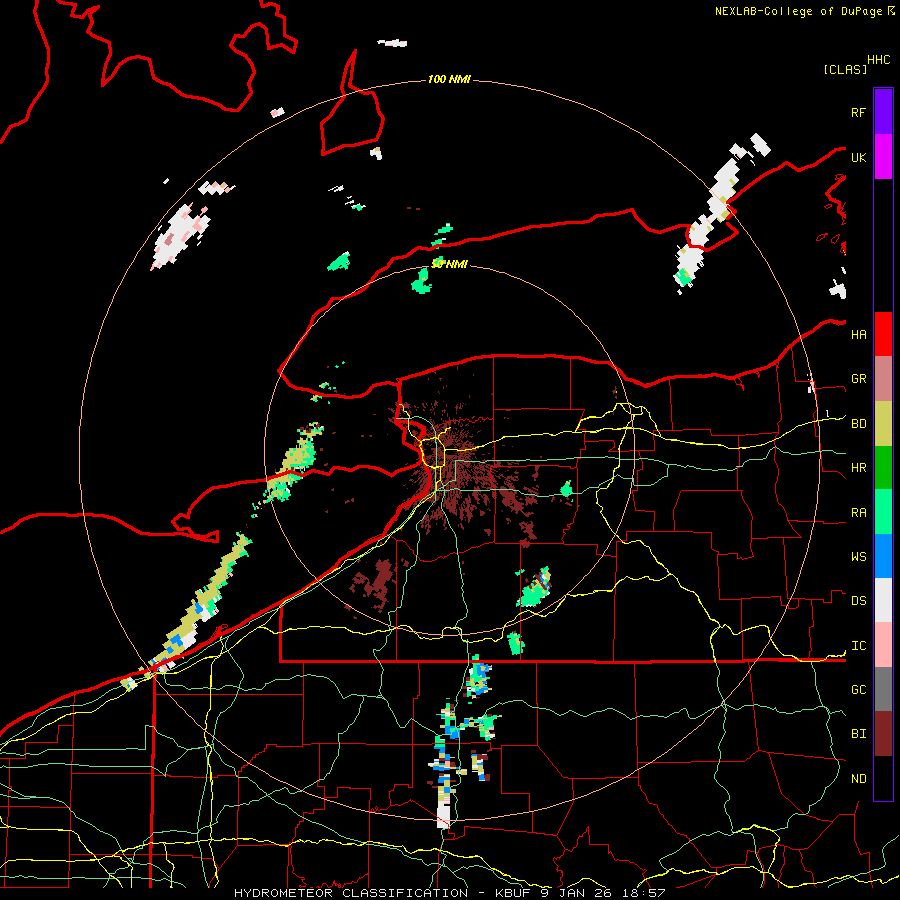Click the UK magenta legend swatch

[883, 157]
